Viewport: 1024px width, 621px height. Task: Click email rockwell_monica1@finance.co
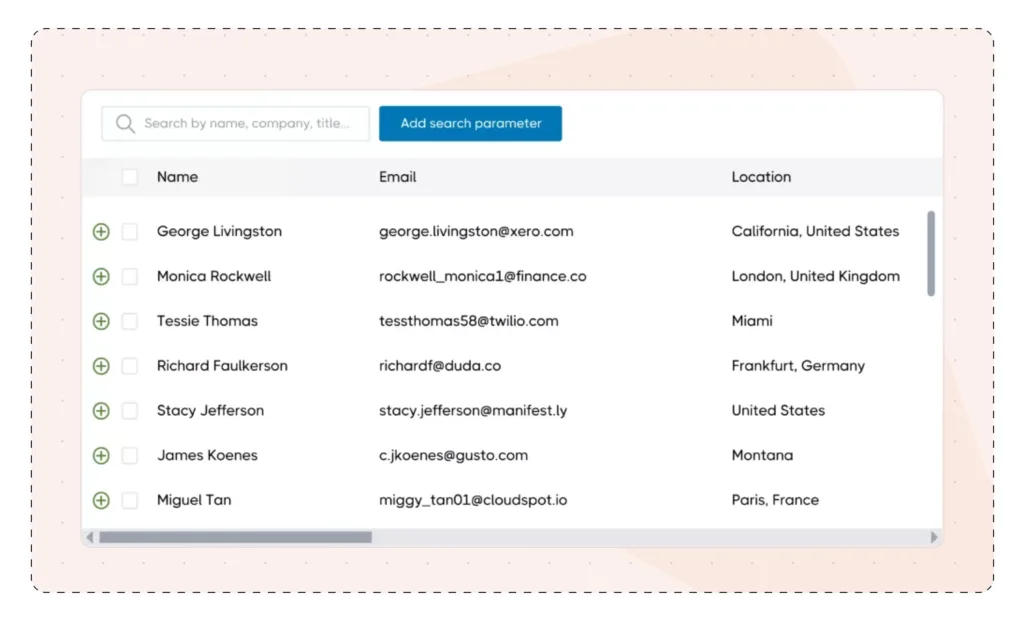tap(483, 276)
